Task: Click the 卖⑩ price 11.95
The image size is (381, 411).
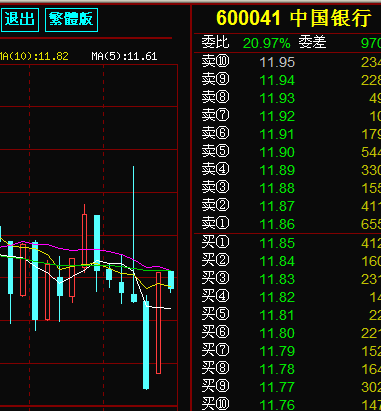Action: tap(277, 62)
